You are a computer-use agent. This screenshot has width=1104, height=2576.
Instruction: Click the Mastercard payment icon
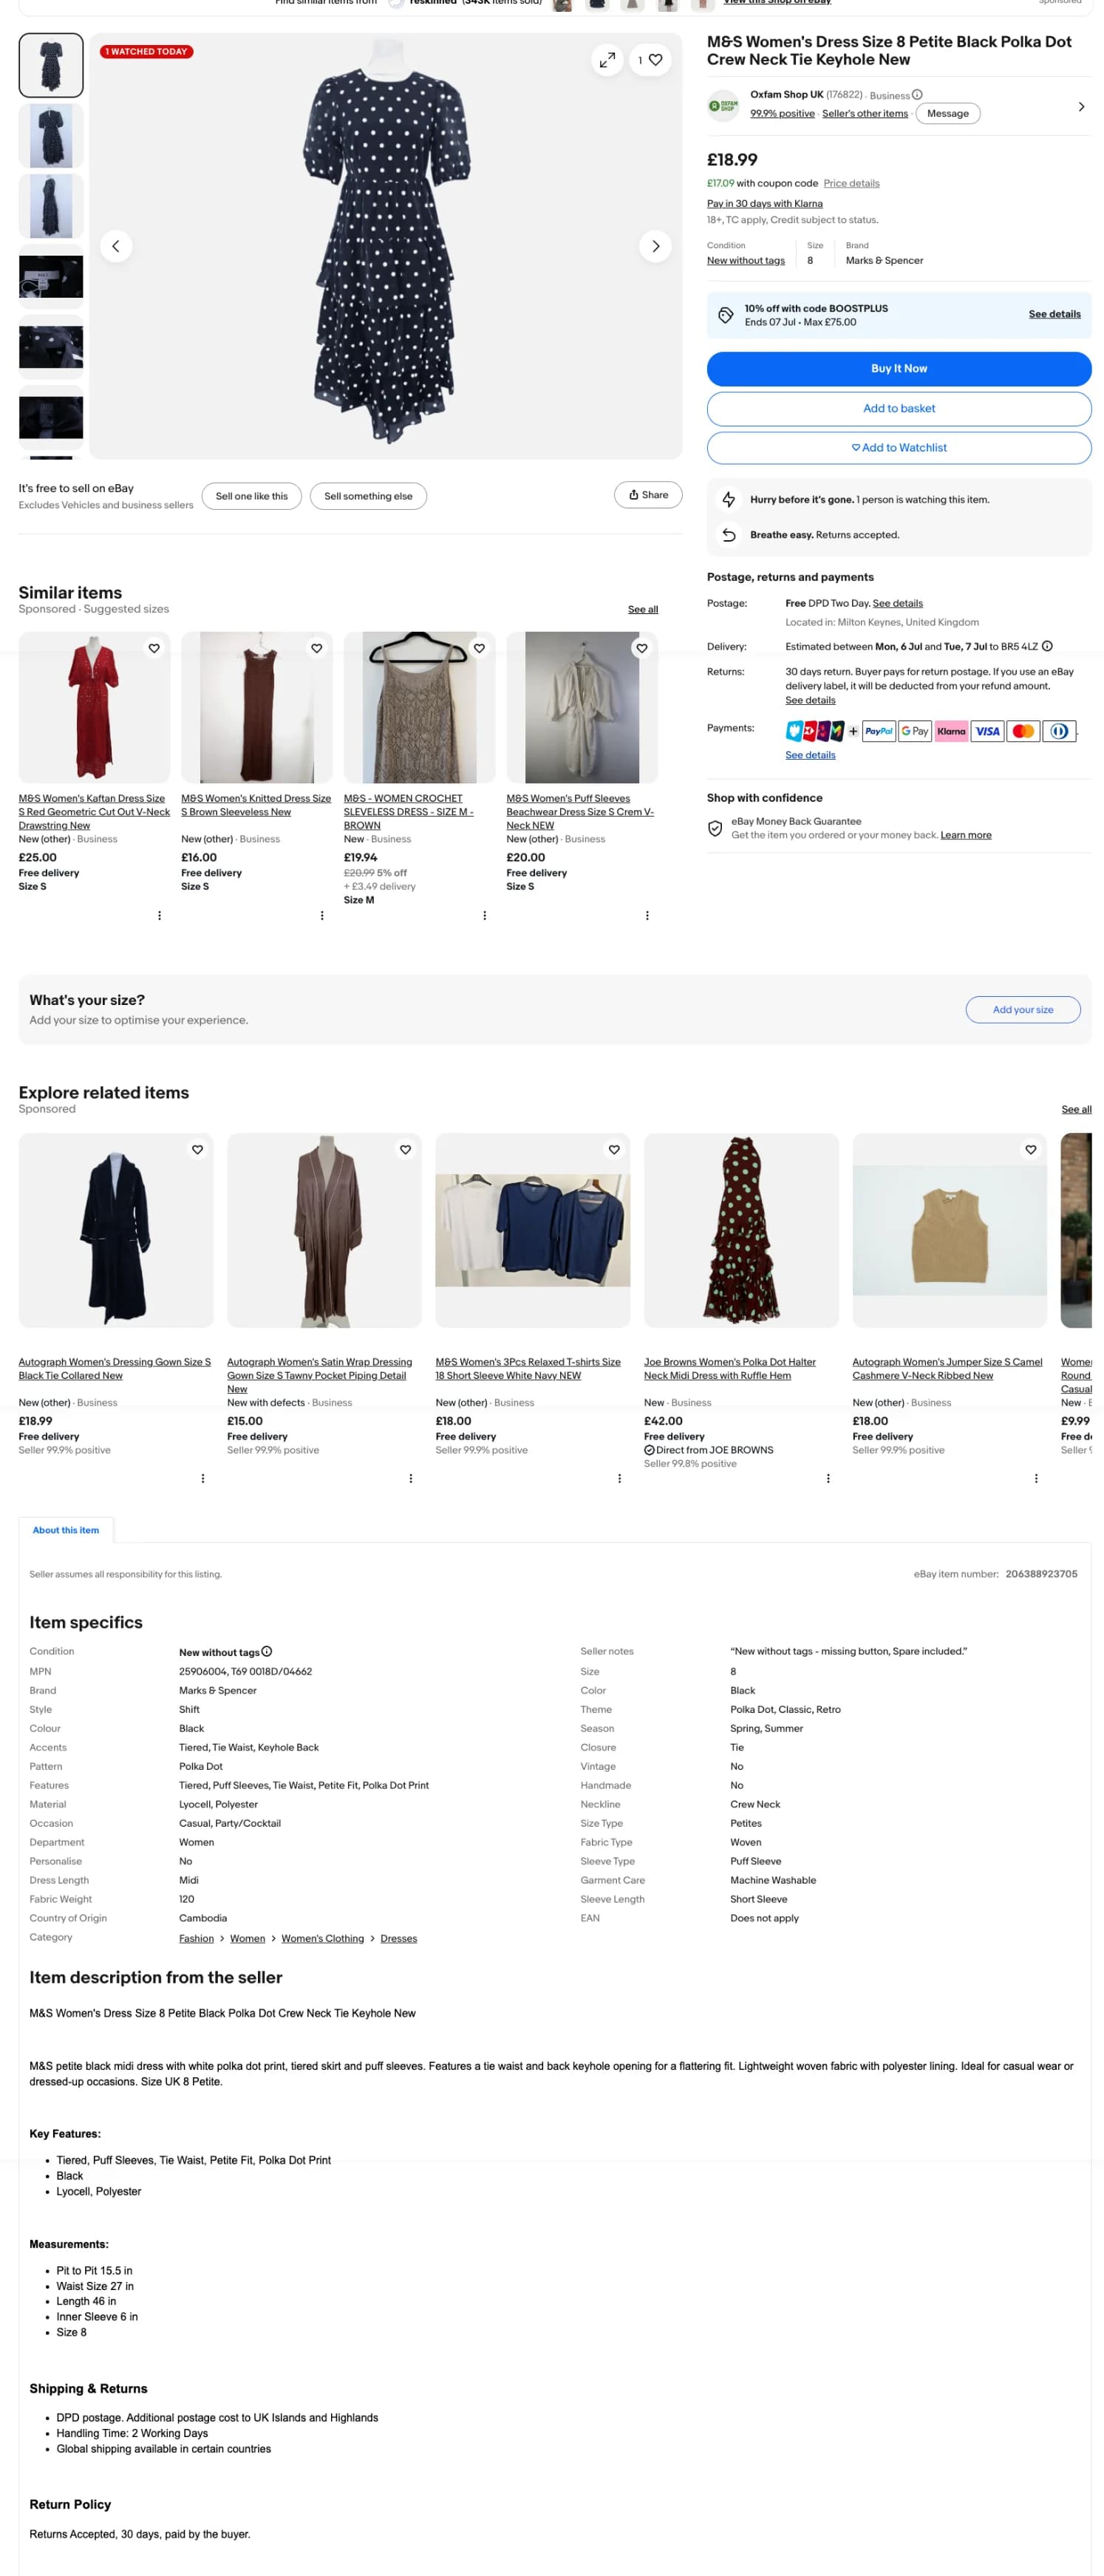(1023, 731)
